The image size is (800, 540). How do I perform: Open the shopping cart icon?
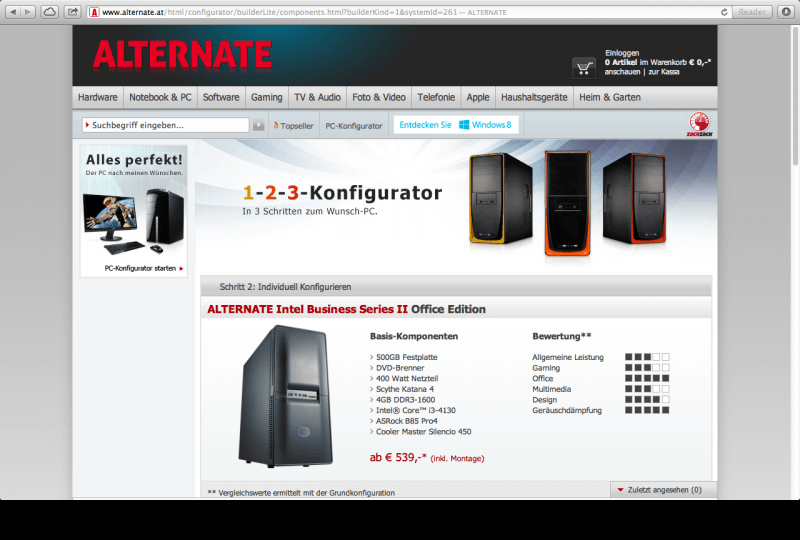pyautogui.click(x=584, y=67)
